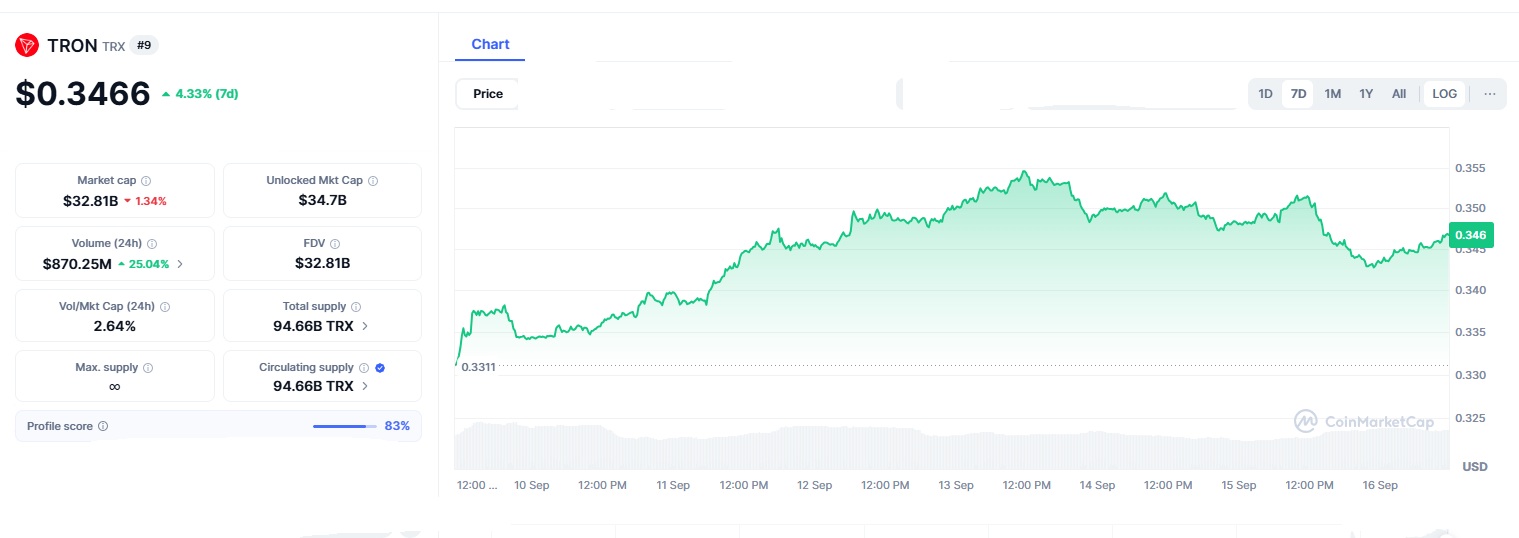This screenshot has width=1519, height=538.
Task: Click the $870.25M volume value
Action: point(77,264)
